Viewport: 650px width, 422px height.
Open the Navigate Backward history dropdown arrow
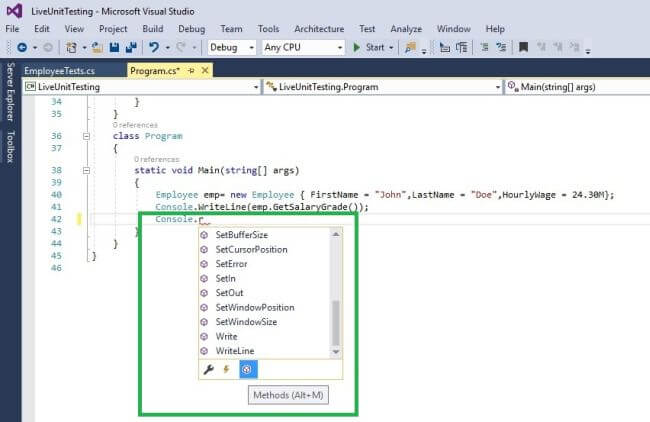(x=35, y=48)
